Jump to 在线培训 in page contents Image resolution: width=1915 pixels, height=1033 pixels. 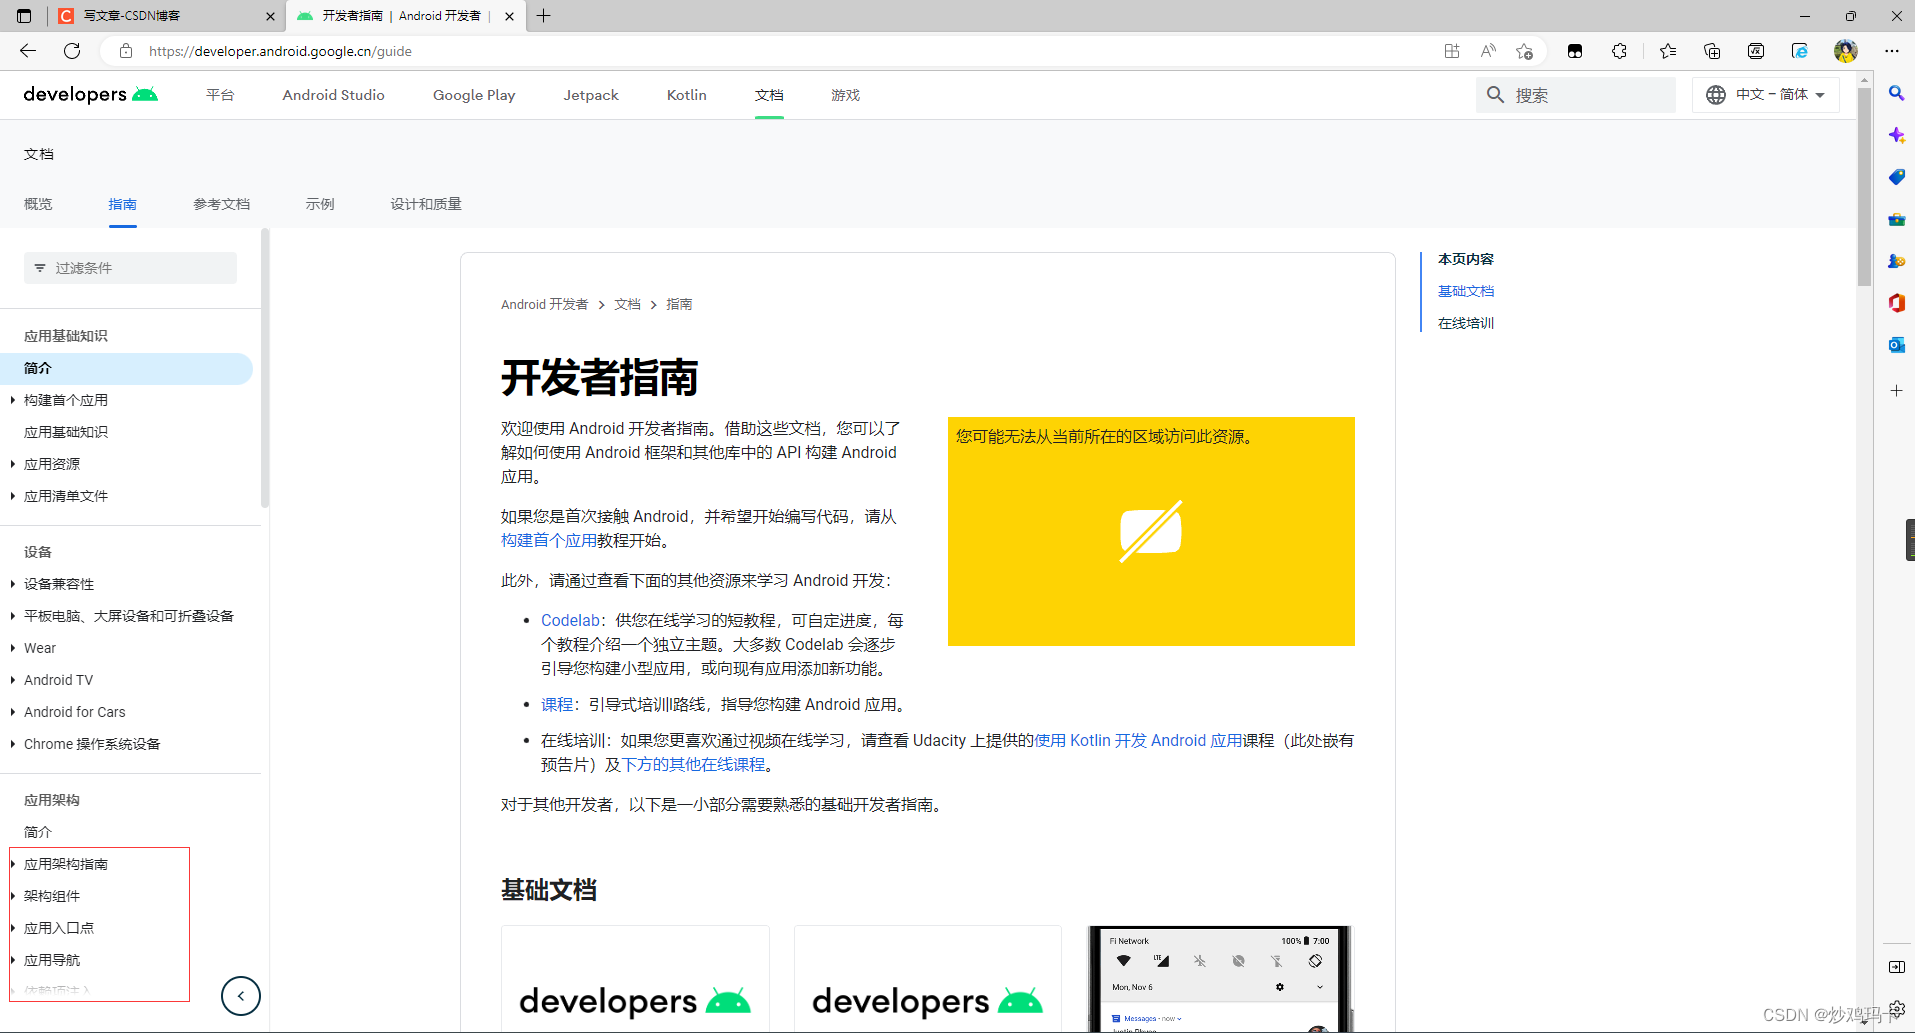1466,323
